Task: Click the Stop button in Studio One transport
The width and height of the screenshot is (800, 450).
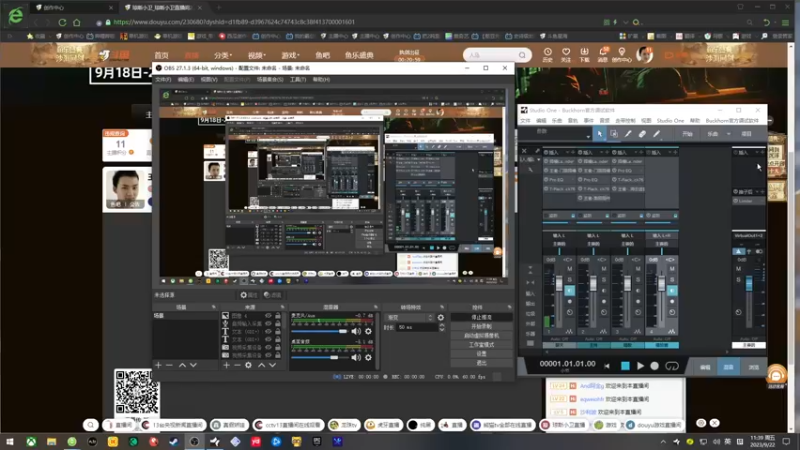Action: (626, 366)
